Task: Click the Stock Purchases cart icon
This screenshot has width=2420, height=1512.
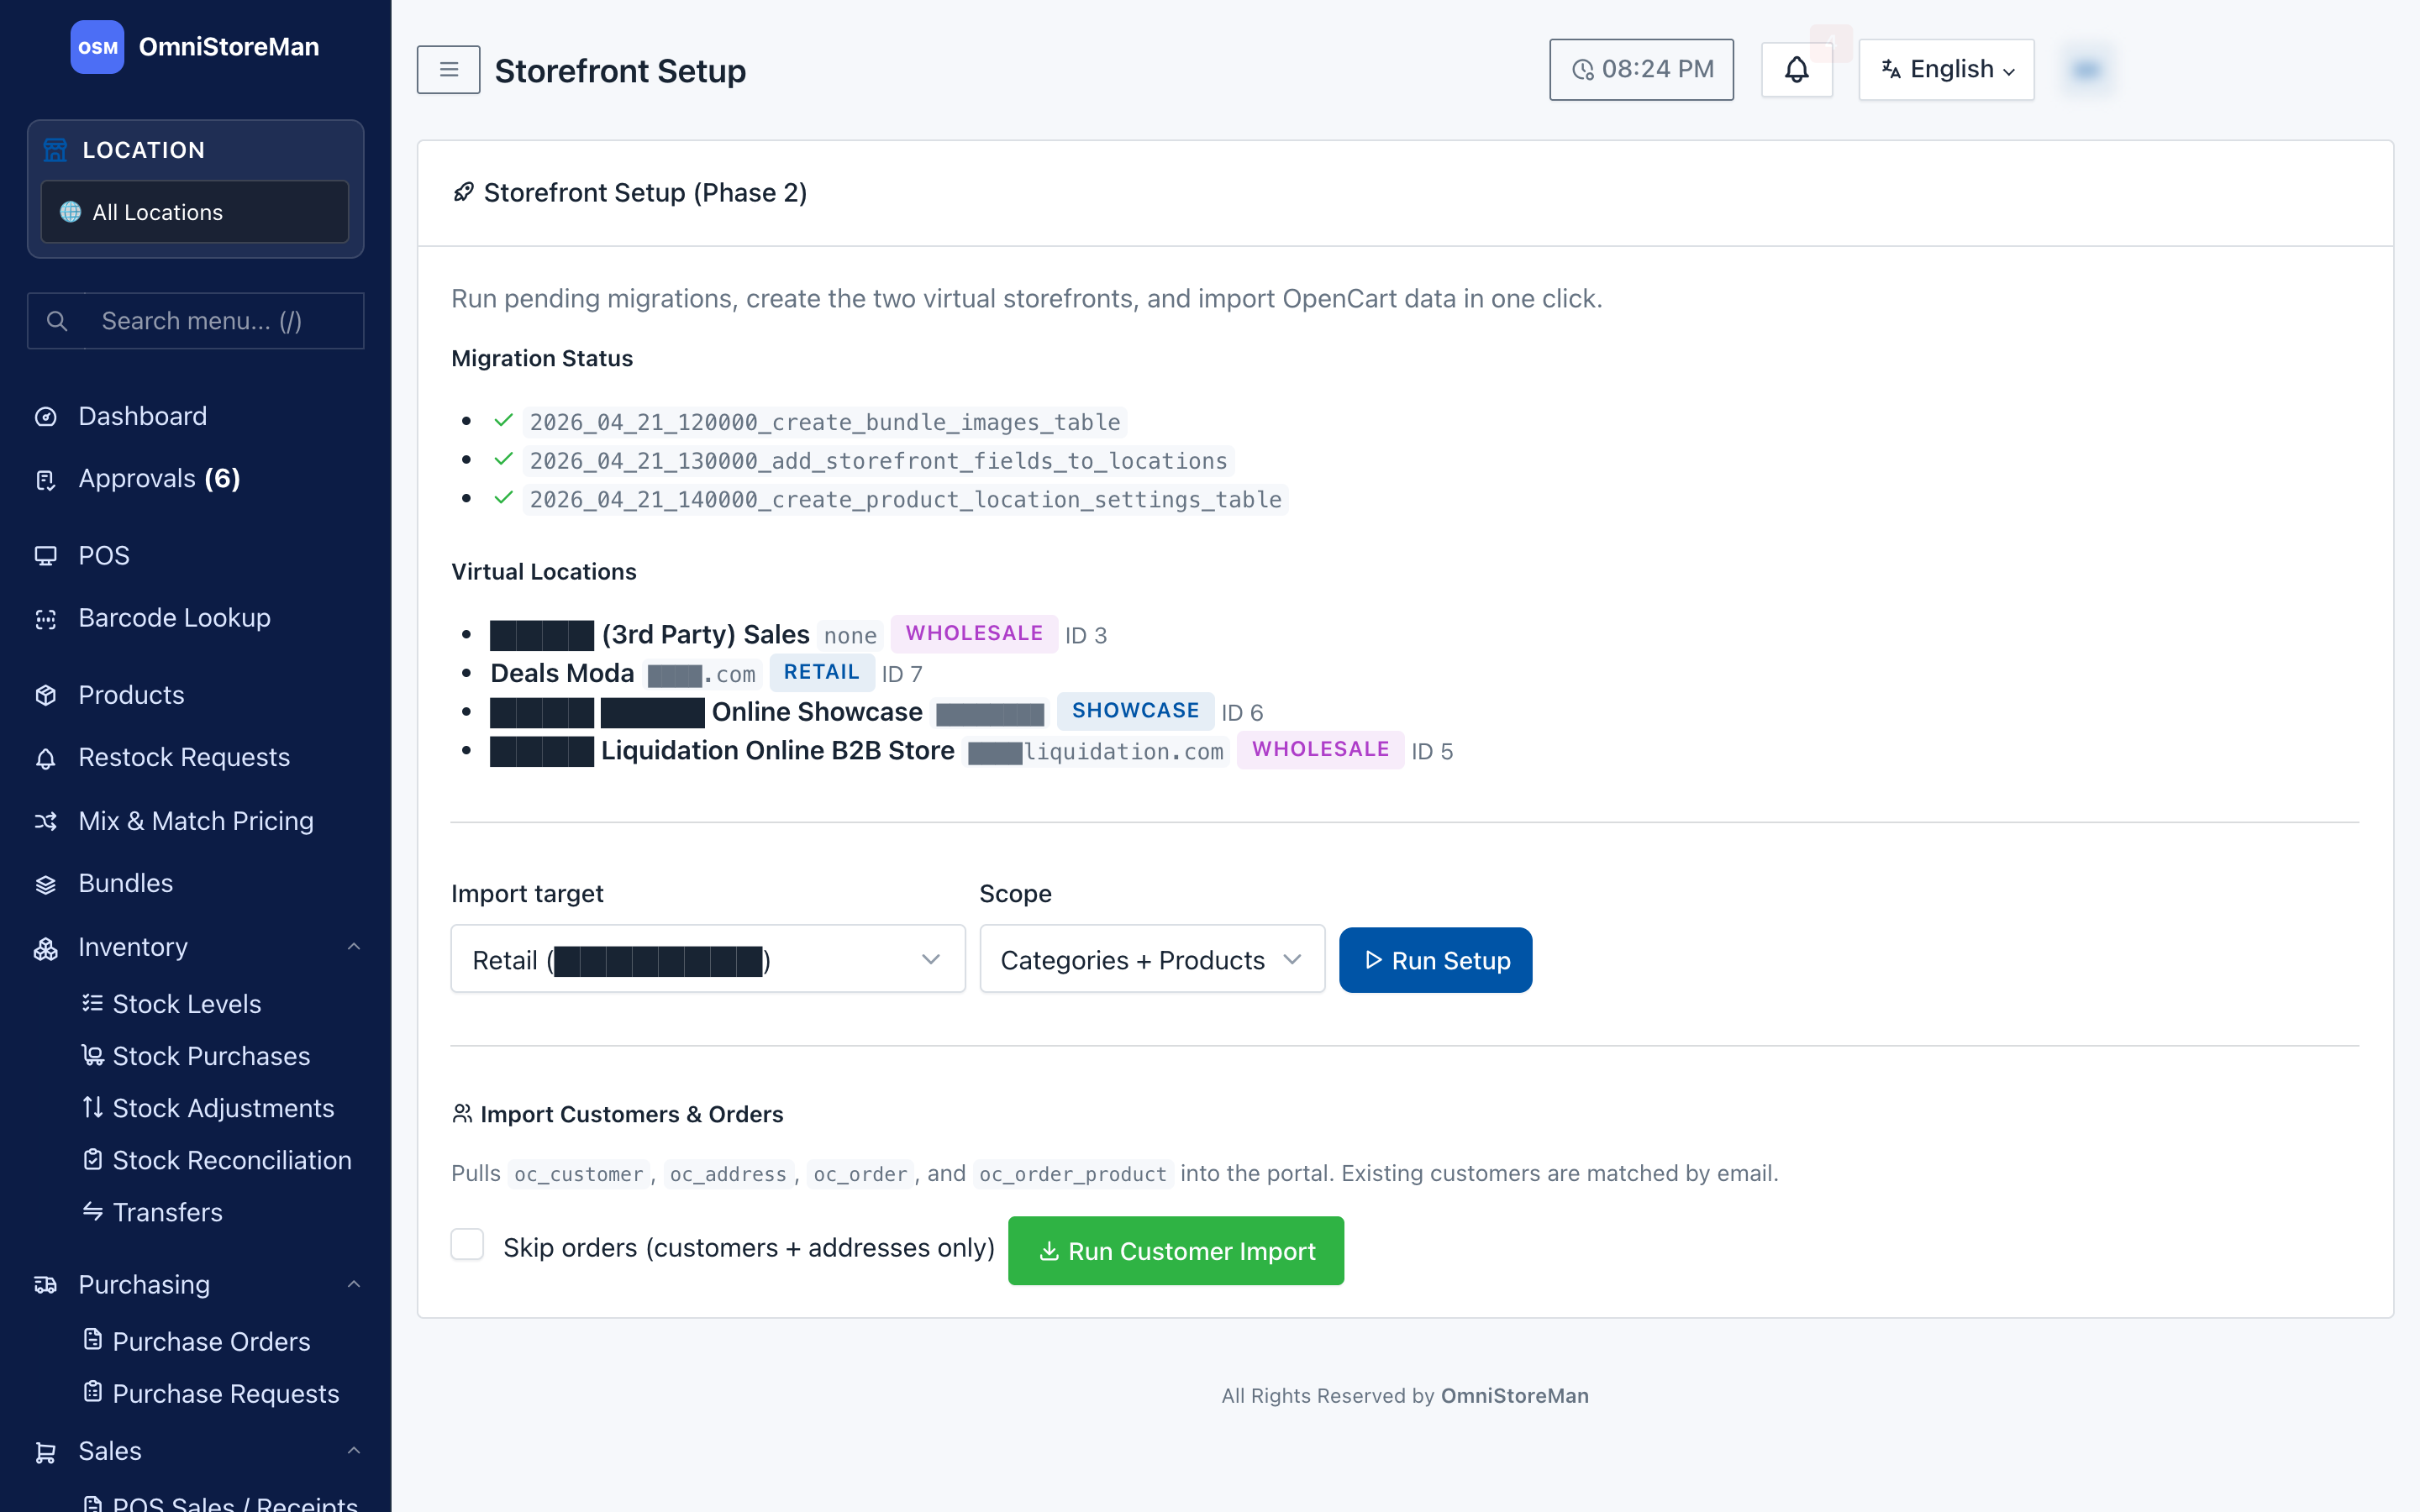Action: point(93,1055)
